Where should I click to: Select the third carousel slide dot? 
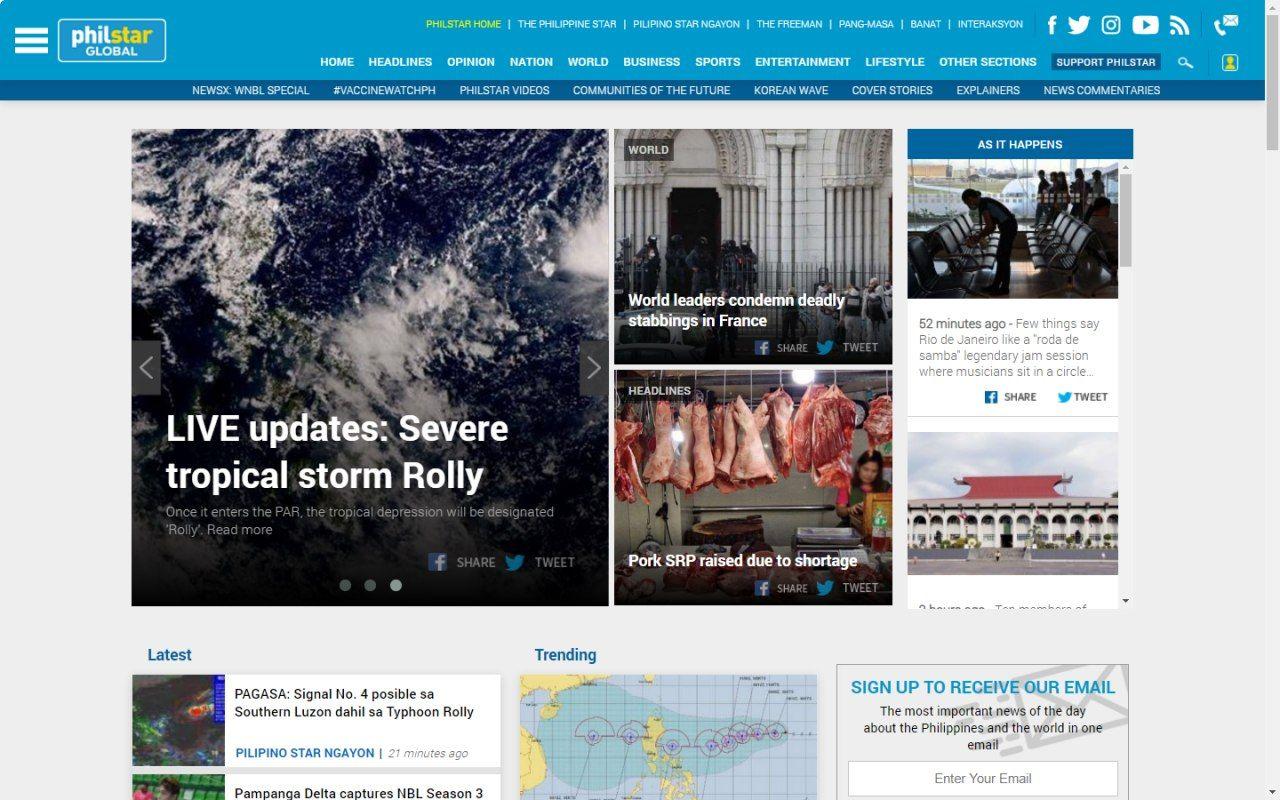coord(396,585)
